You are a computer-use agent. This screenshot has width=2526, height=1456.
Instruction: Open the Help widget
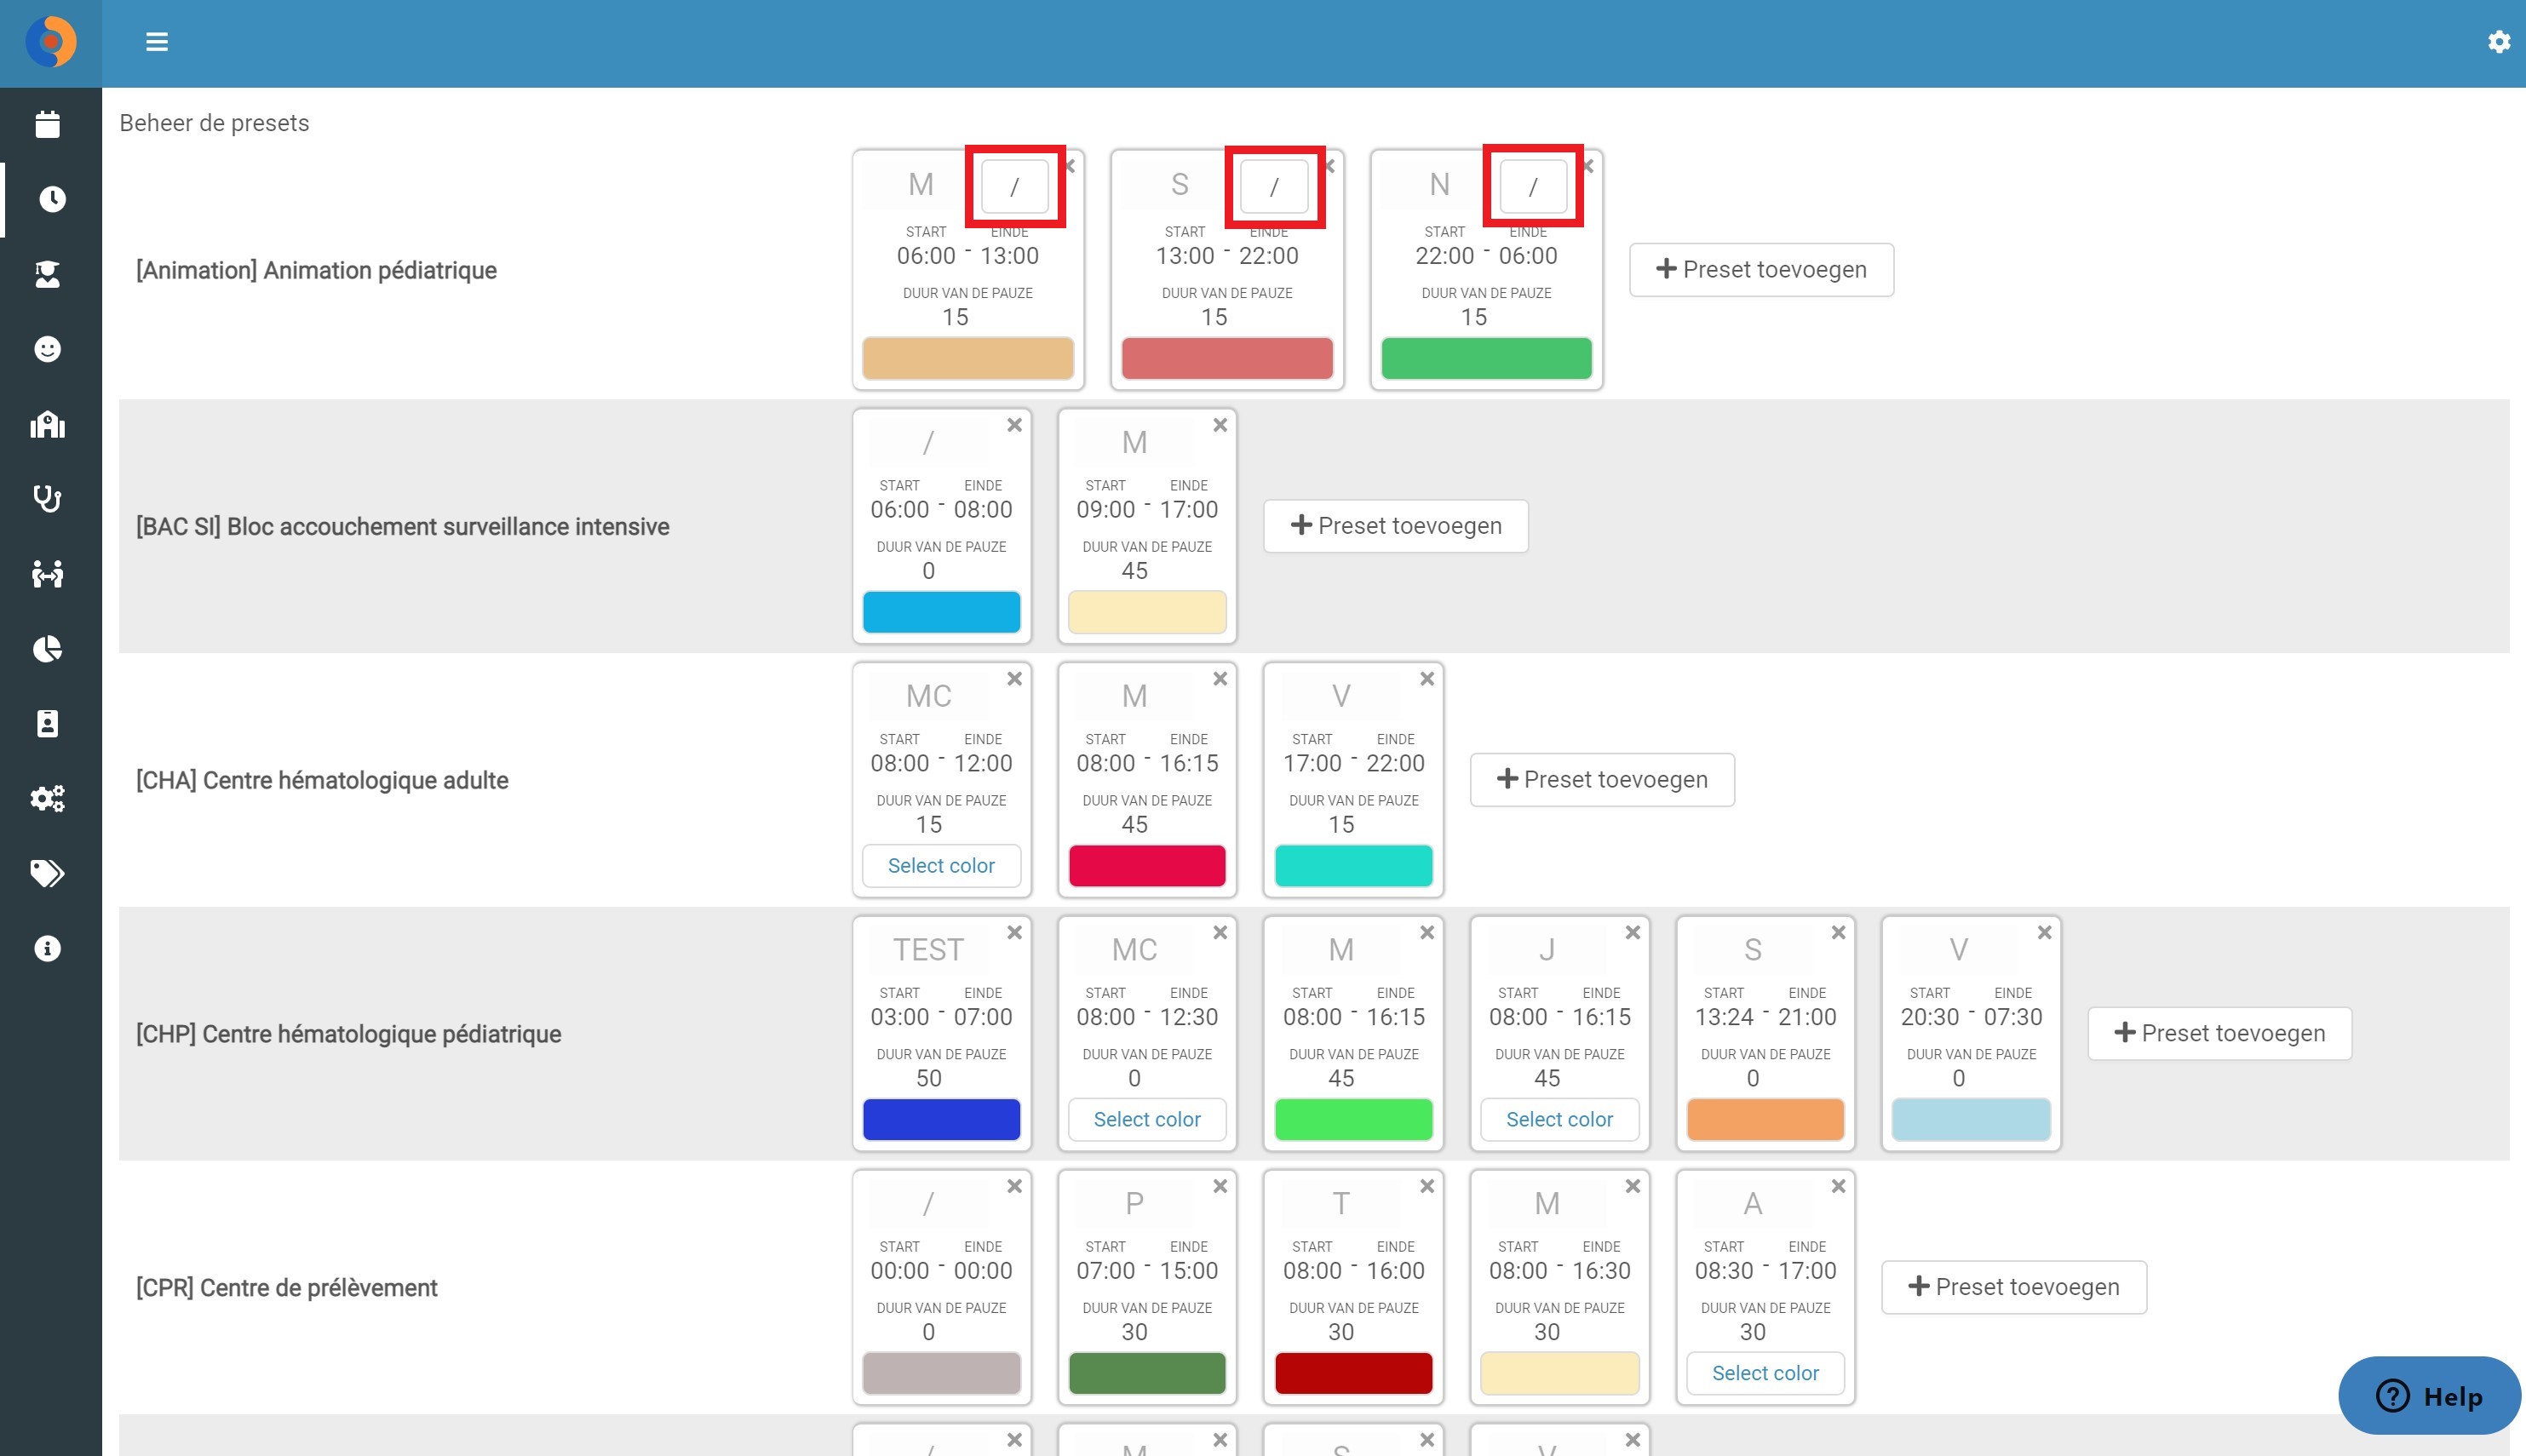(2429, 1396)
